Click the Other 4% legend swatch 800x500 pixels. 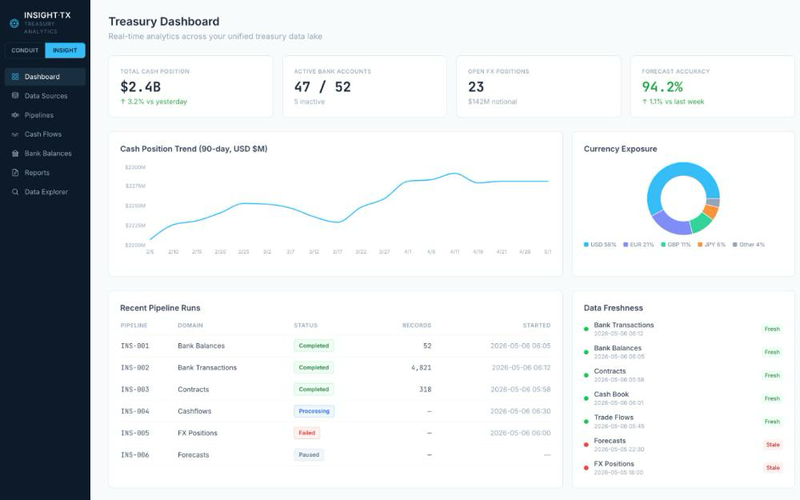[x=735, y=244]
